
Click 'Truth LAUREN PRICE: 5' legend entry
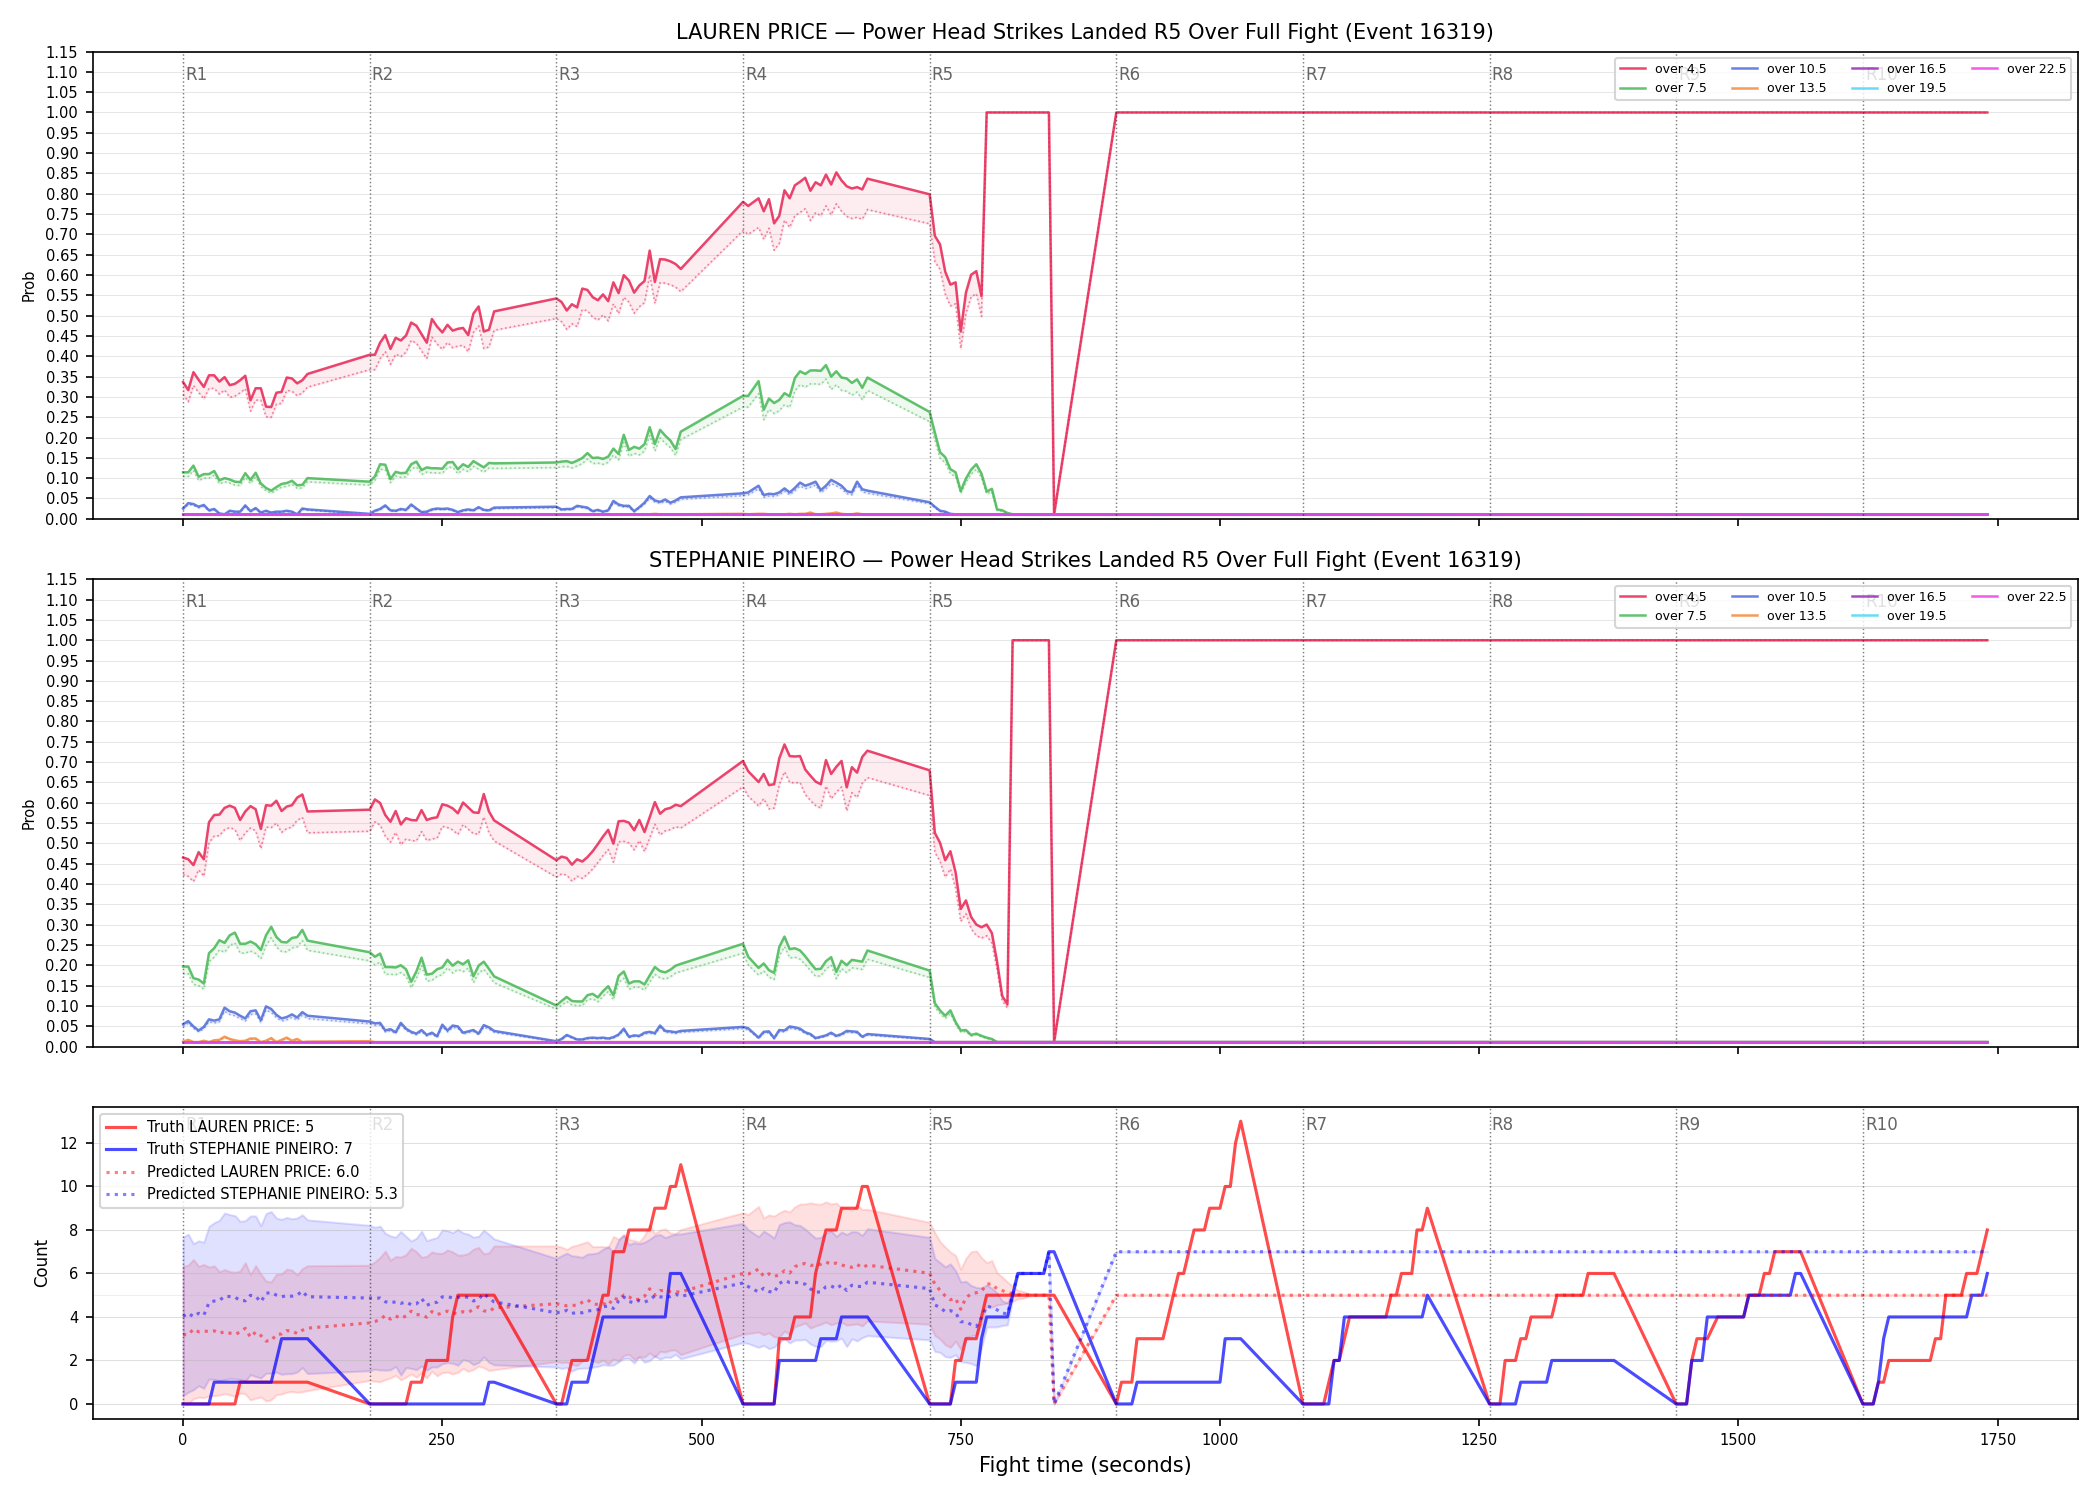pyautogui.click(x=210, y=1127)
